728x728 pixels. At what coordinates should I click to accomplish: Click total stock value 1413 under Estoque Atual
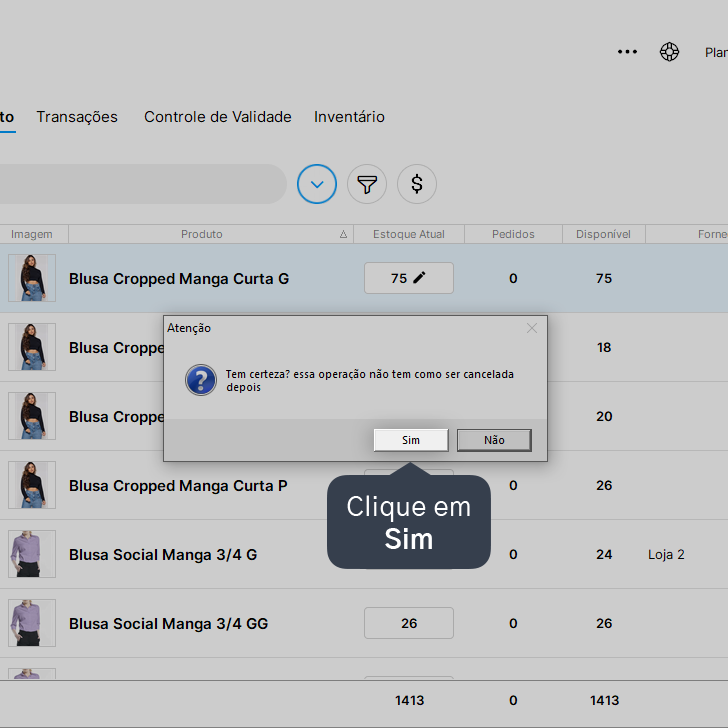[x=410, y=700]
